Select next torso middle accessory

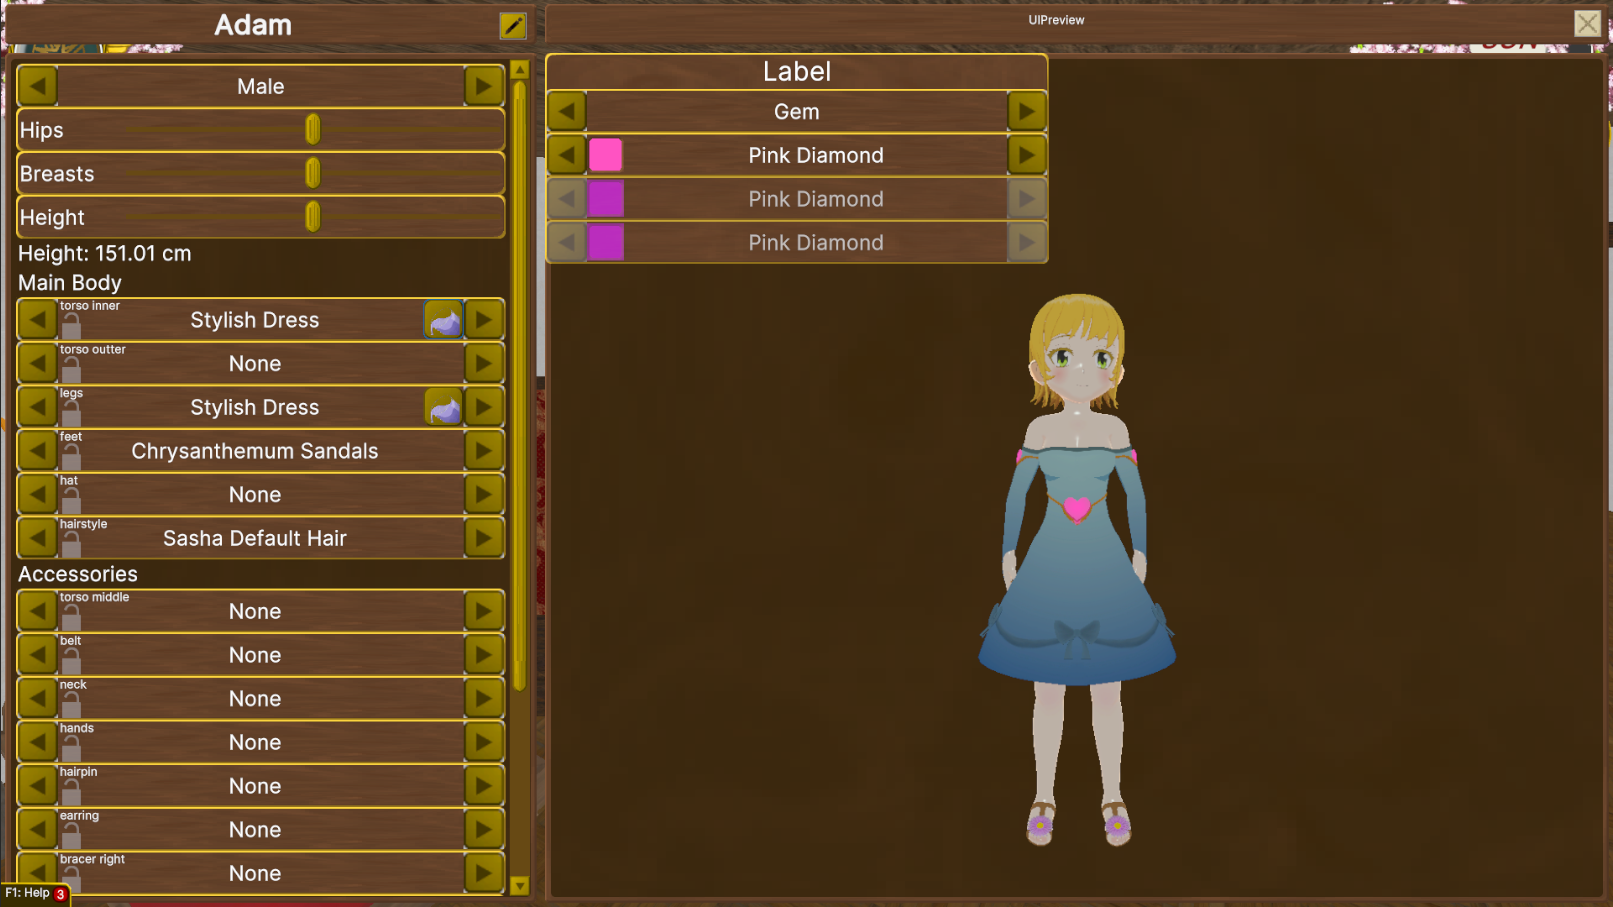coord(484,611)
